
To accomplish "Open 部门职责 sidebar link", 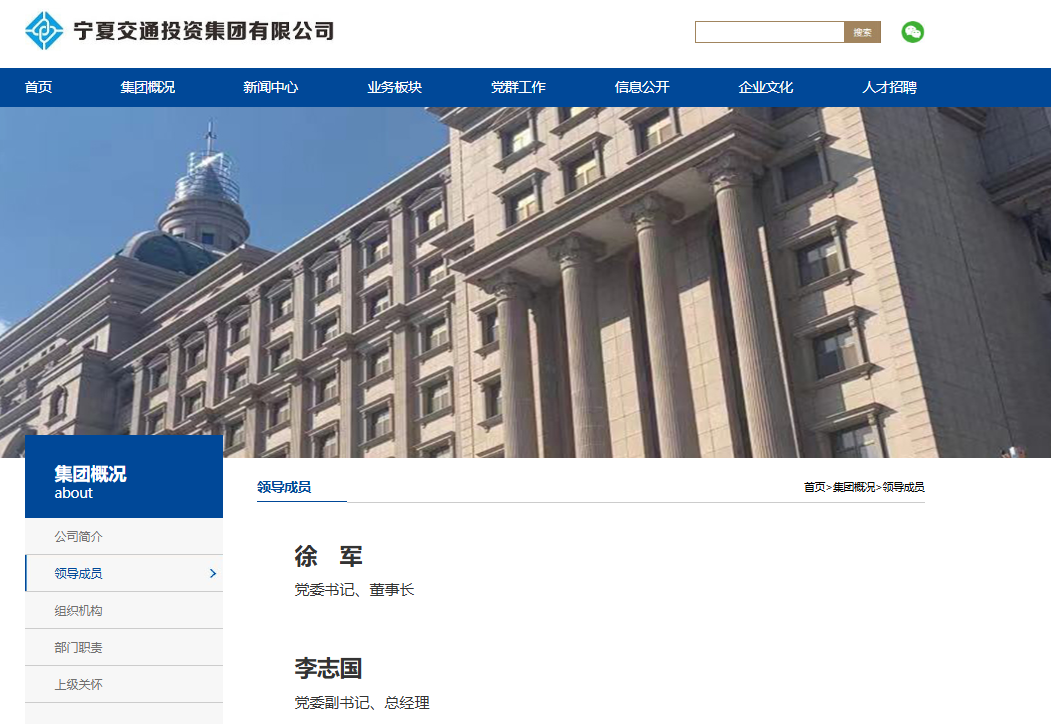I will tap(78, 648).
